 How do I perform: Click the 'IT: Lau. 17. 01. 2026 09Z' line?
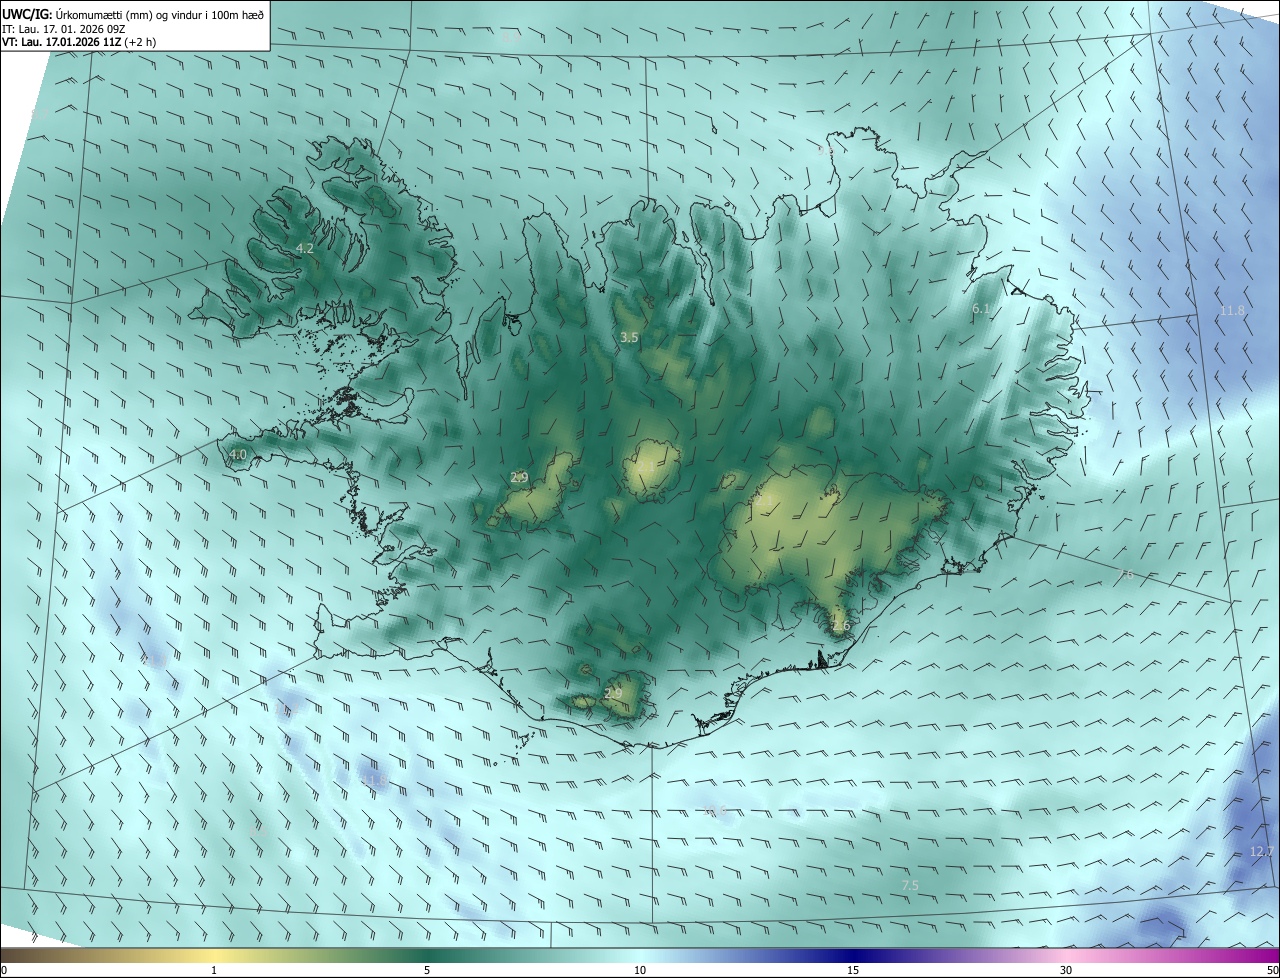coord(64,28)
